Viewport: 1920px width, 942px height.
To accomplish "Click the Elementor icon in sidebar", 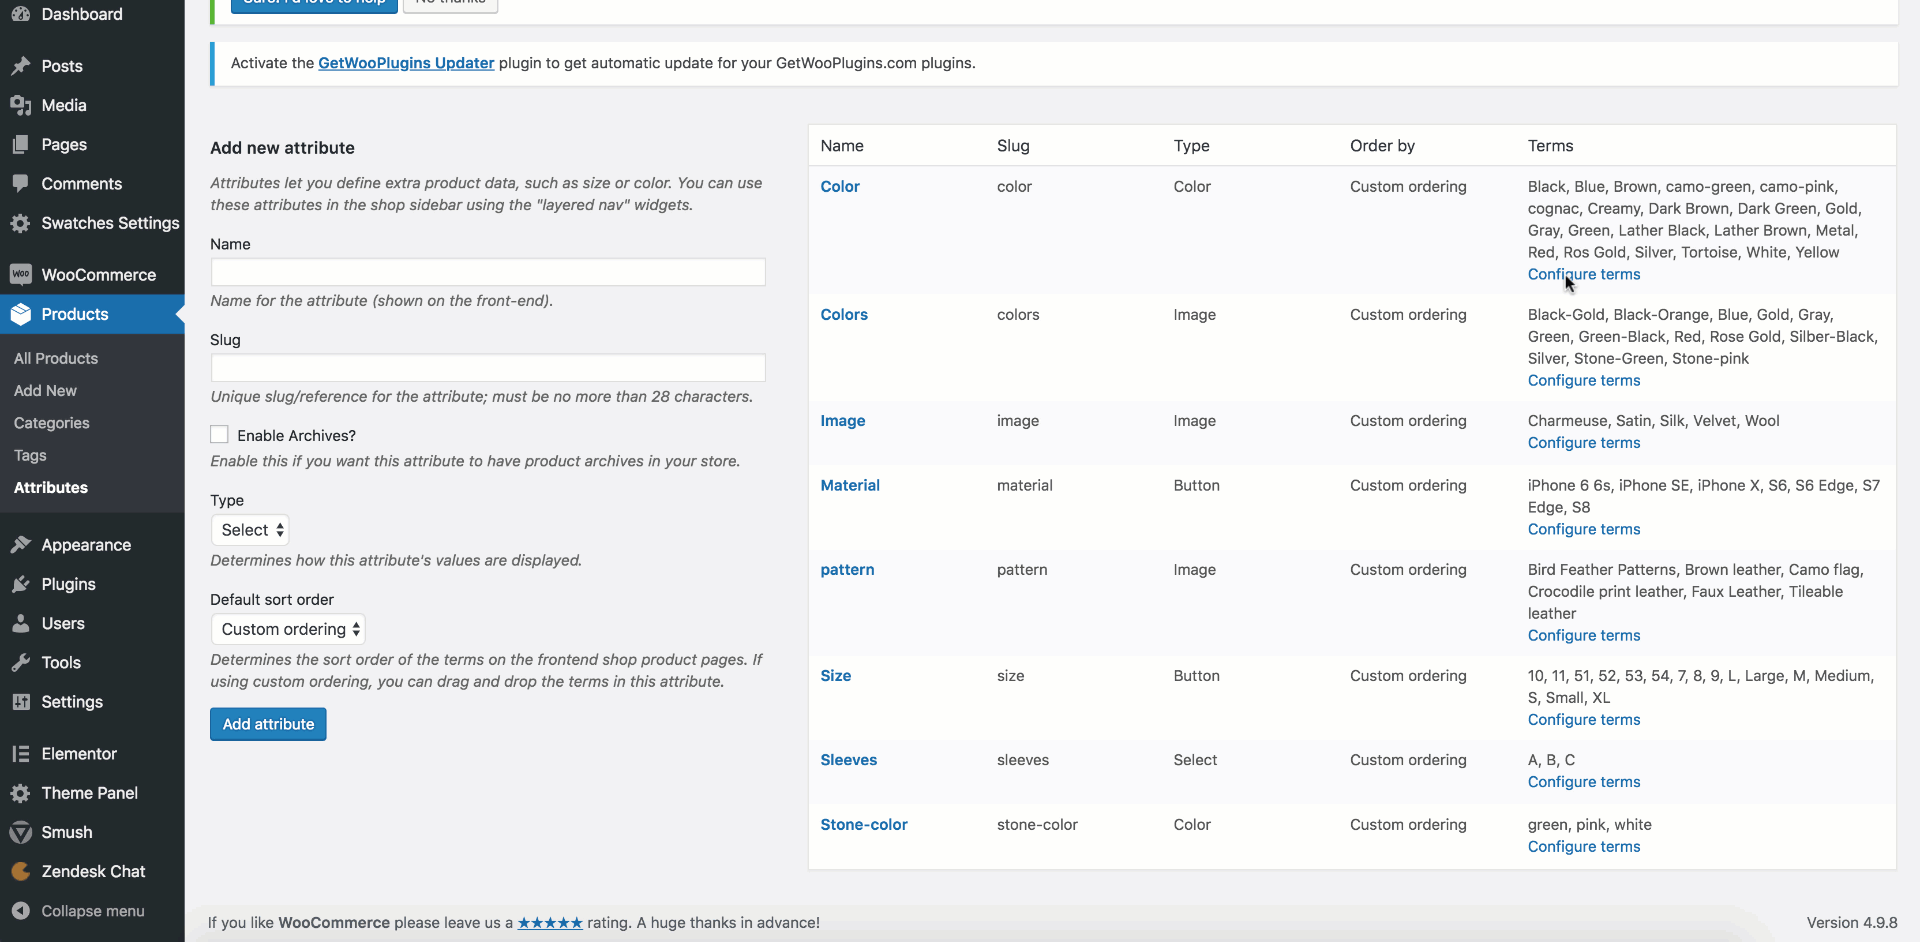I will point(20,754).
